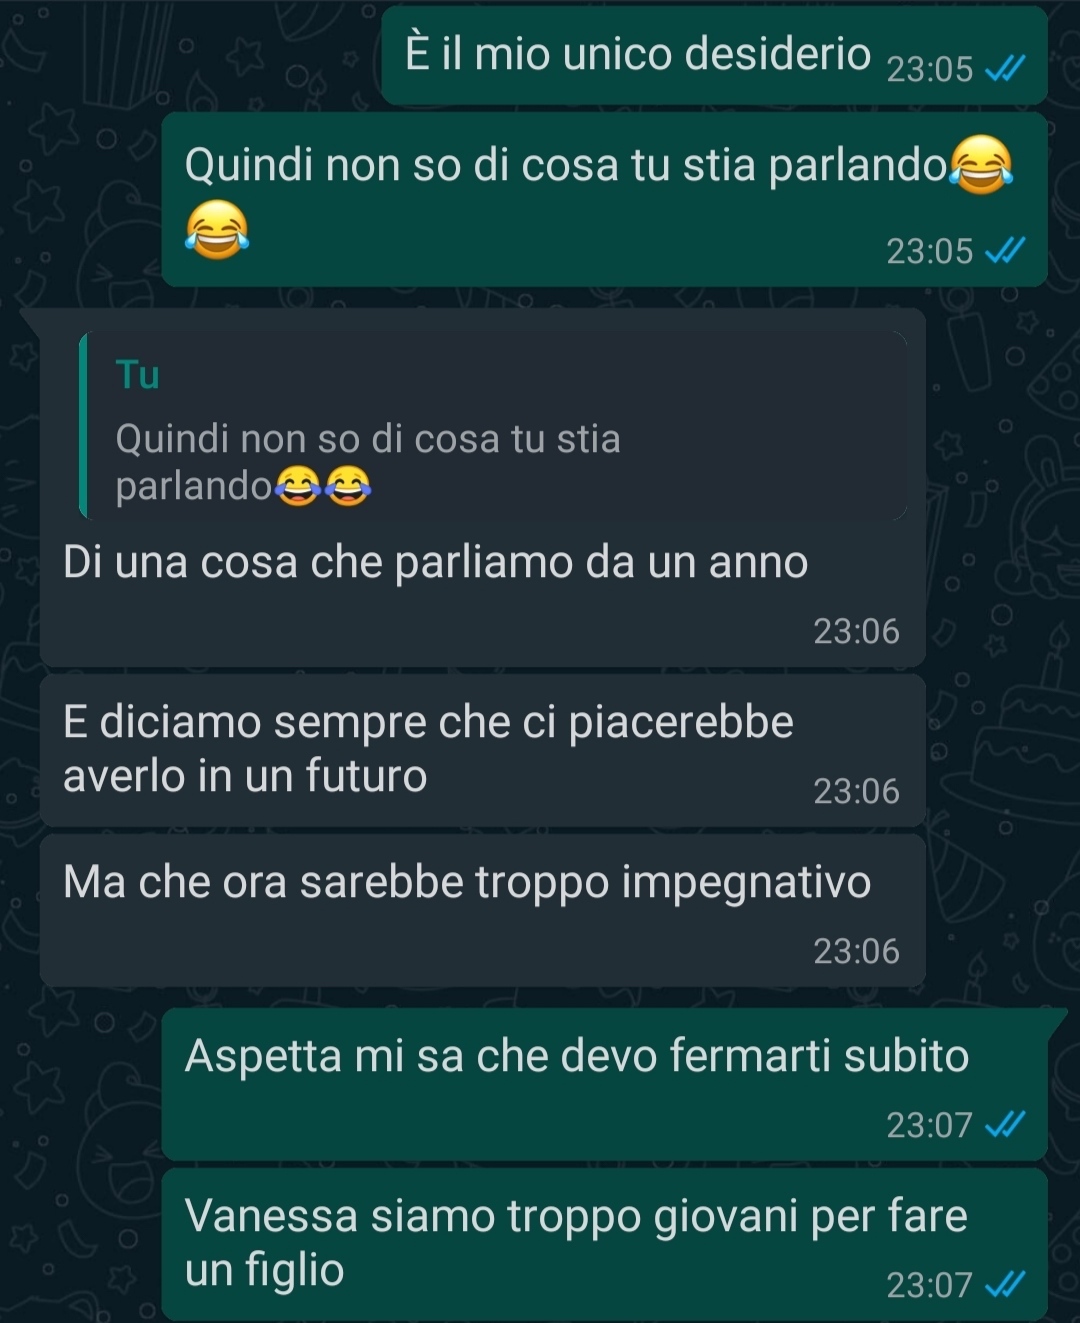1080x1323 pixels.
Task: Tap the double ticks on 'Quindi non so' message
Action: [1005, 250]
